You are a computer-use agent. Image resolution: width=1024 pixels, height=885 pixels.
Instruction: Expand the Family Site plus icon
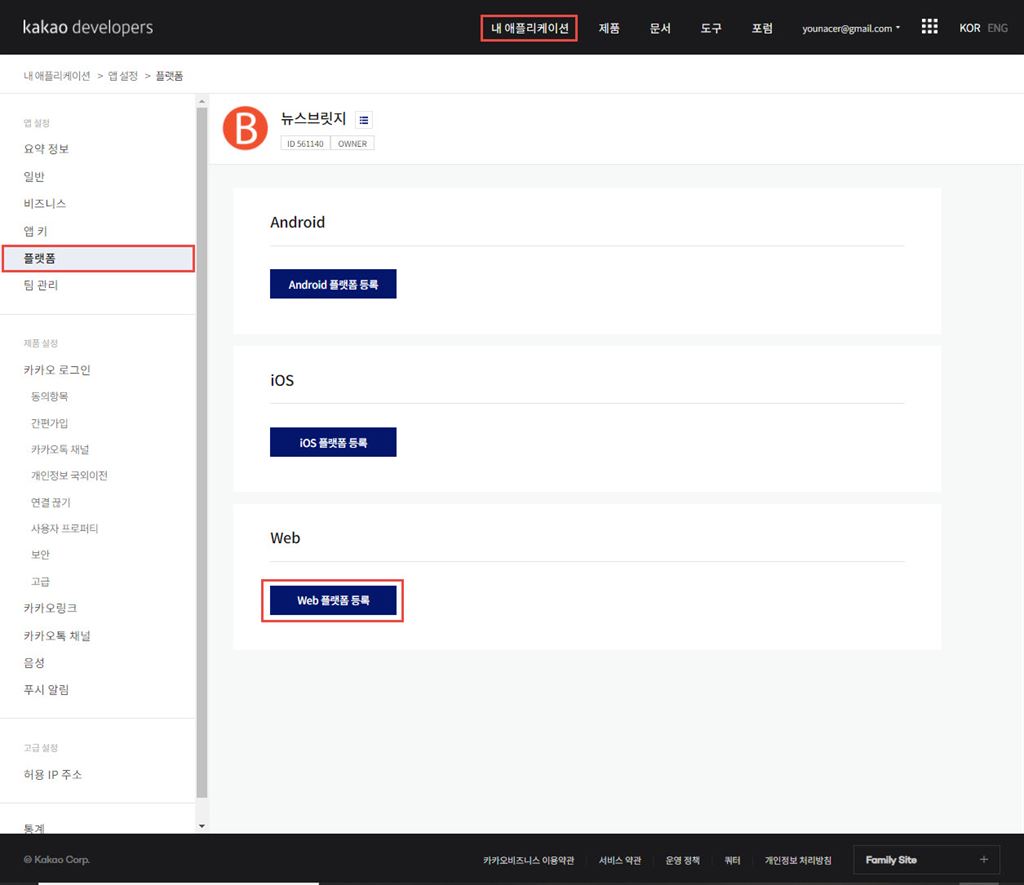[984, 860]
